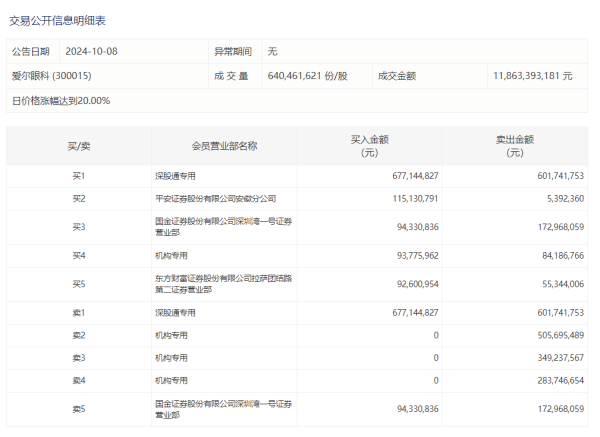
Task: Click the 日价格涨幅达到20.00% note
Action: 61,101
